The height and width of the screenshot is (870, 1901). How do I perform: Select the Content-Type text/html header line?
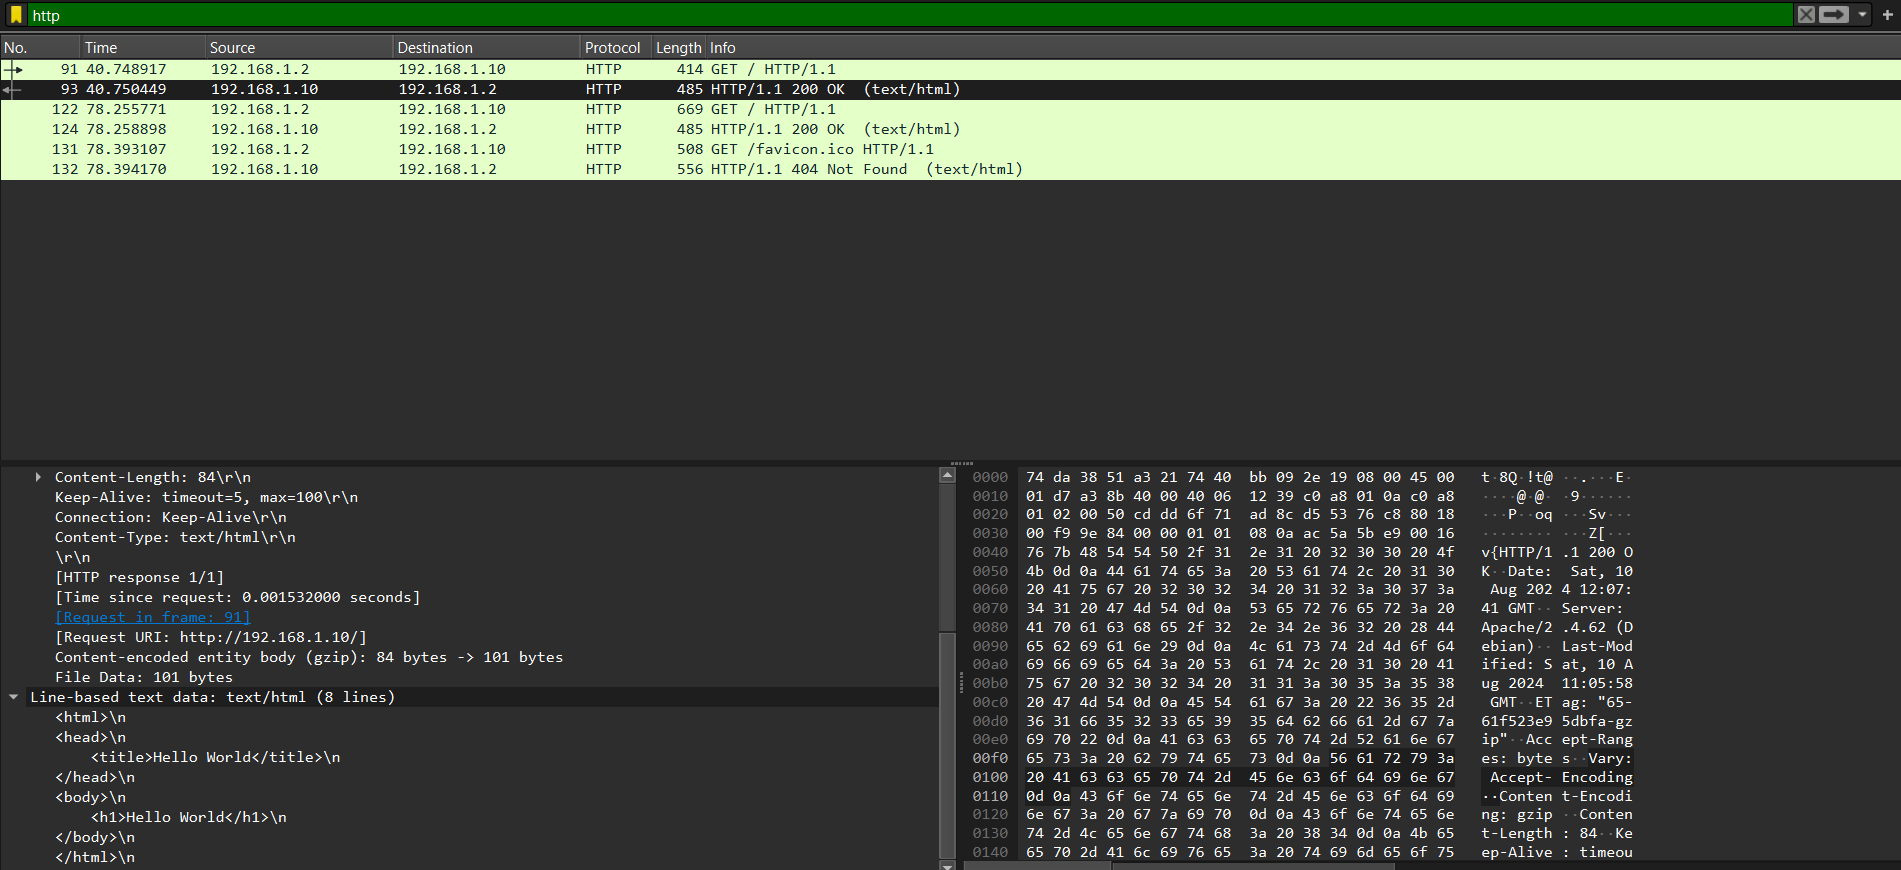pyautogui.click(x=175, y=537)
